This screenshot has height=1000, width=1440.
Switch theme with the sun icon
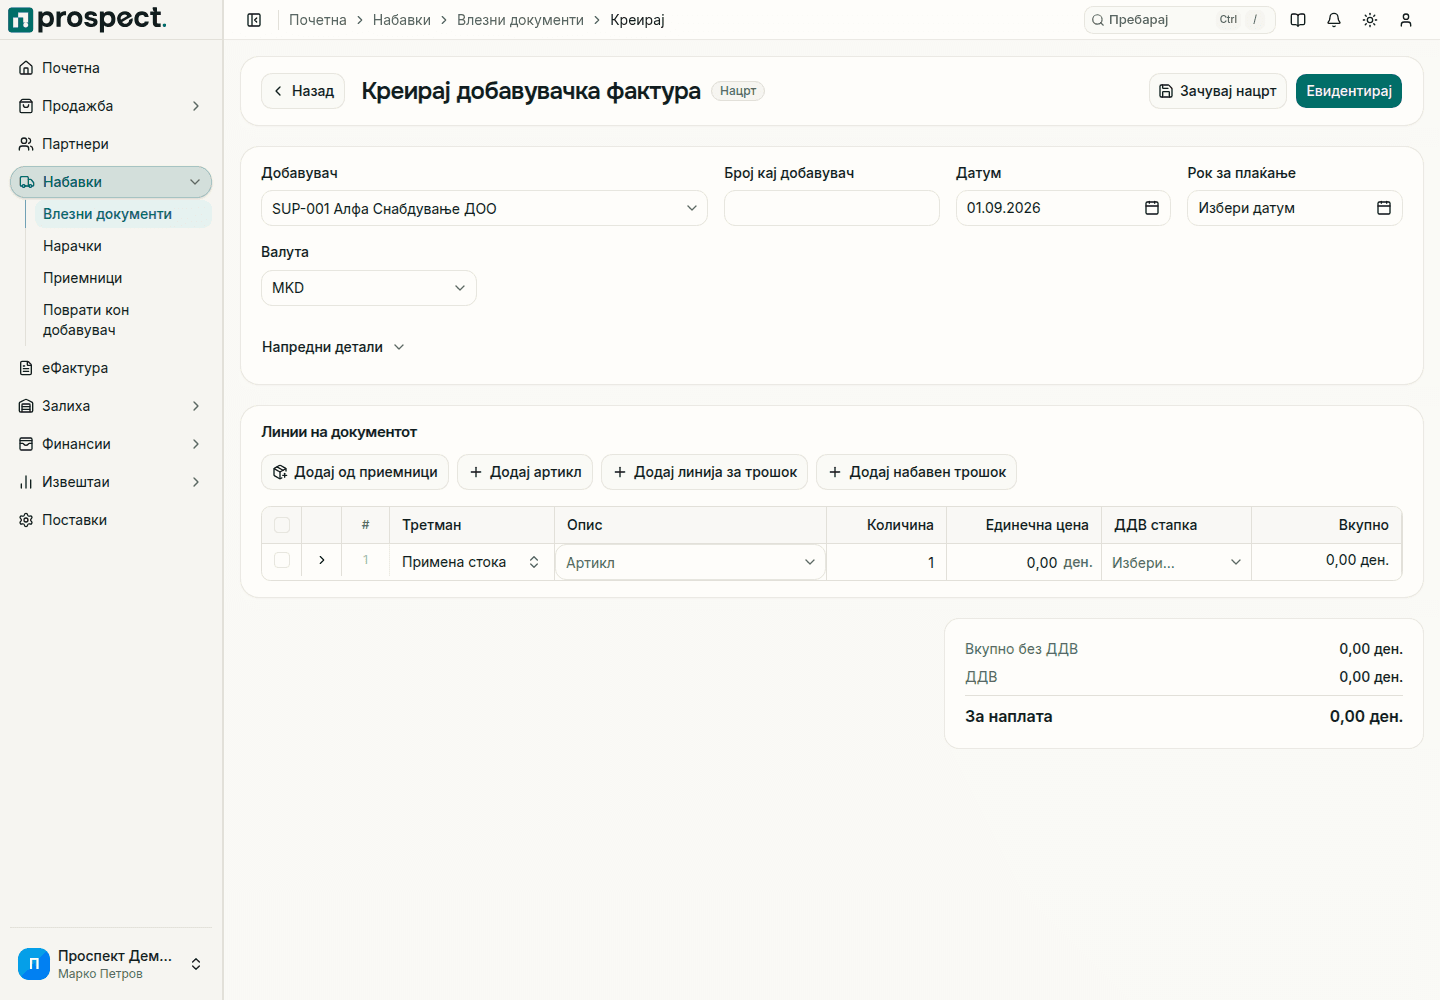1370,20
